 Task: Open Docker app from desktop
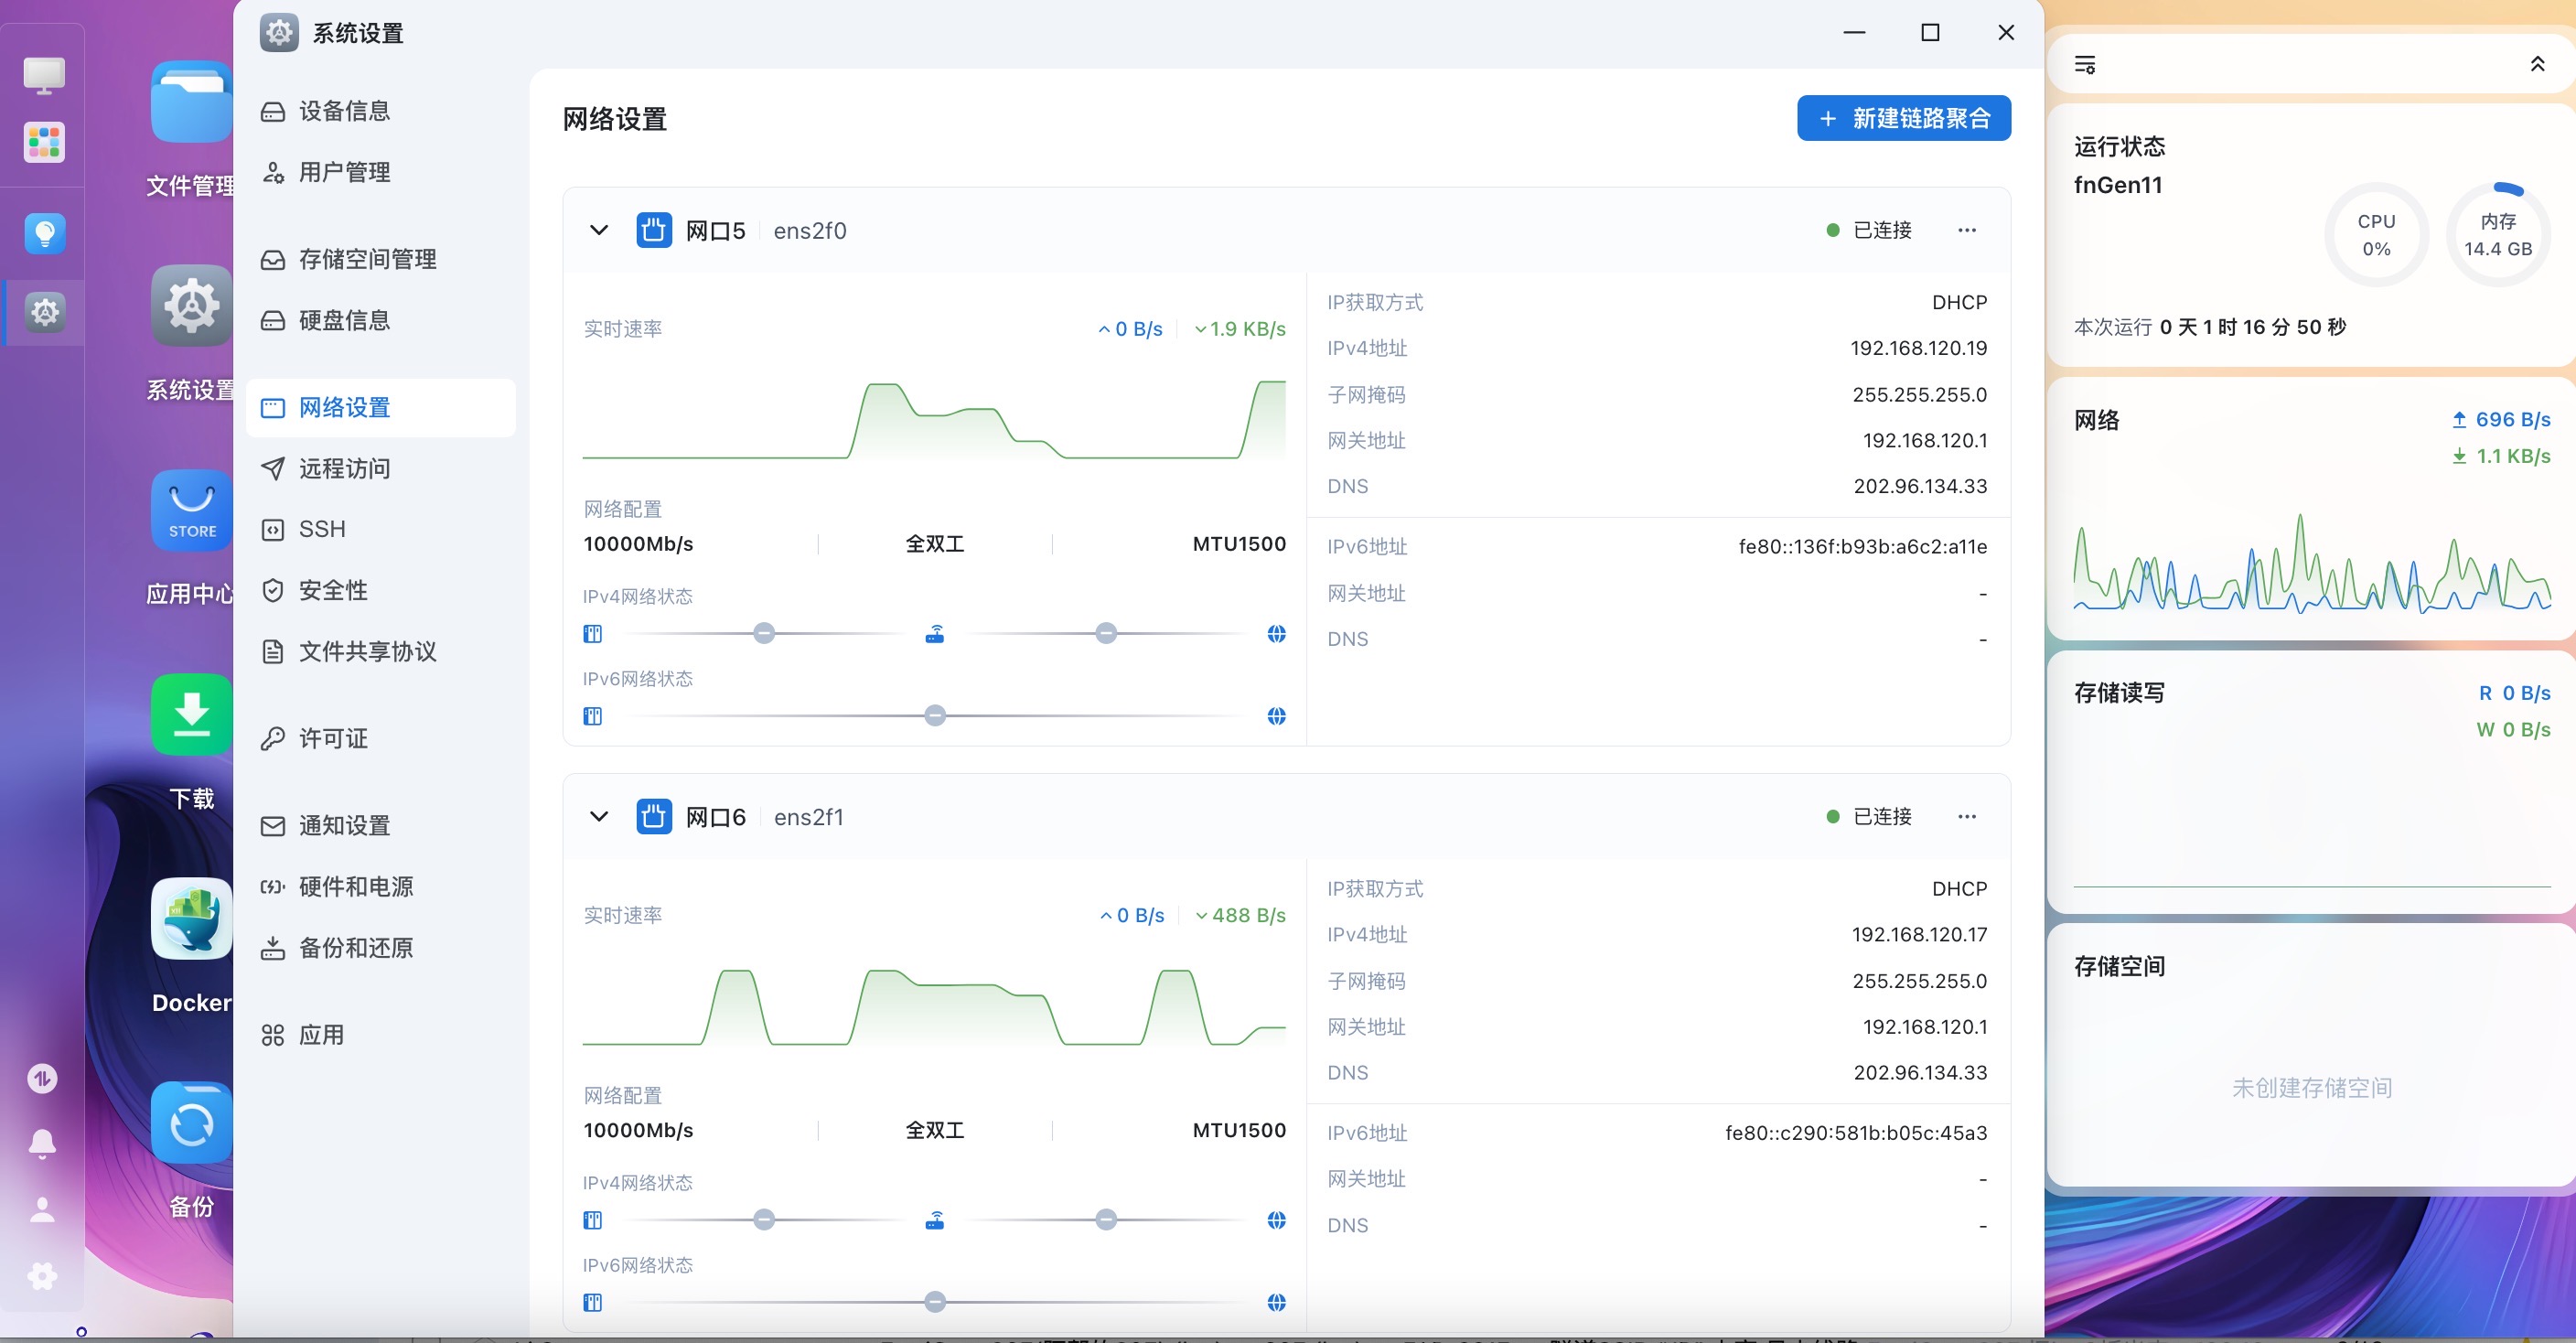pos(191,919)
